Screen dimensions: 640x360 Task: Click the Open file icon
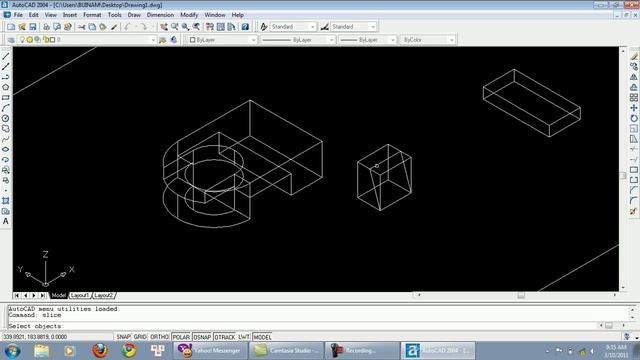coord(22,27)
